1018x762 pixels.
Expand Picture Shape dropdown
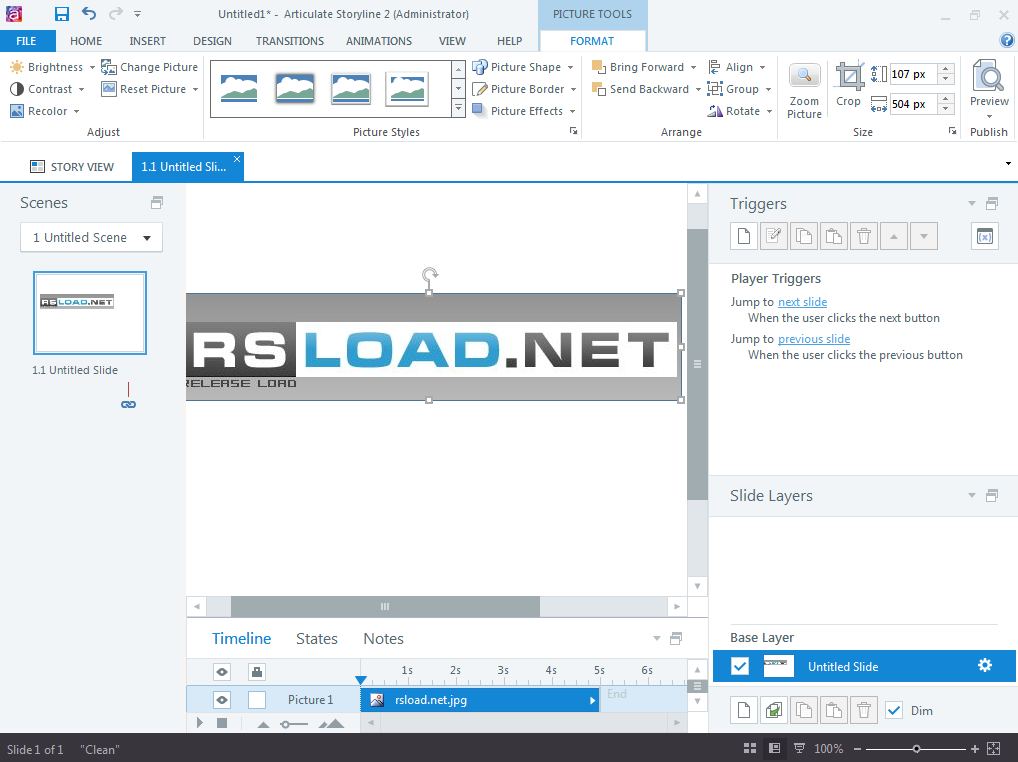(x=571, y=67)
